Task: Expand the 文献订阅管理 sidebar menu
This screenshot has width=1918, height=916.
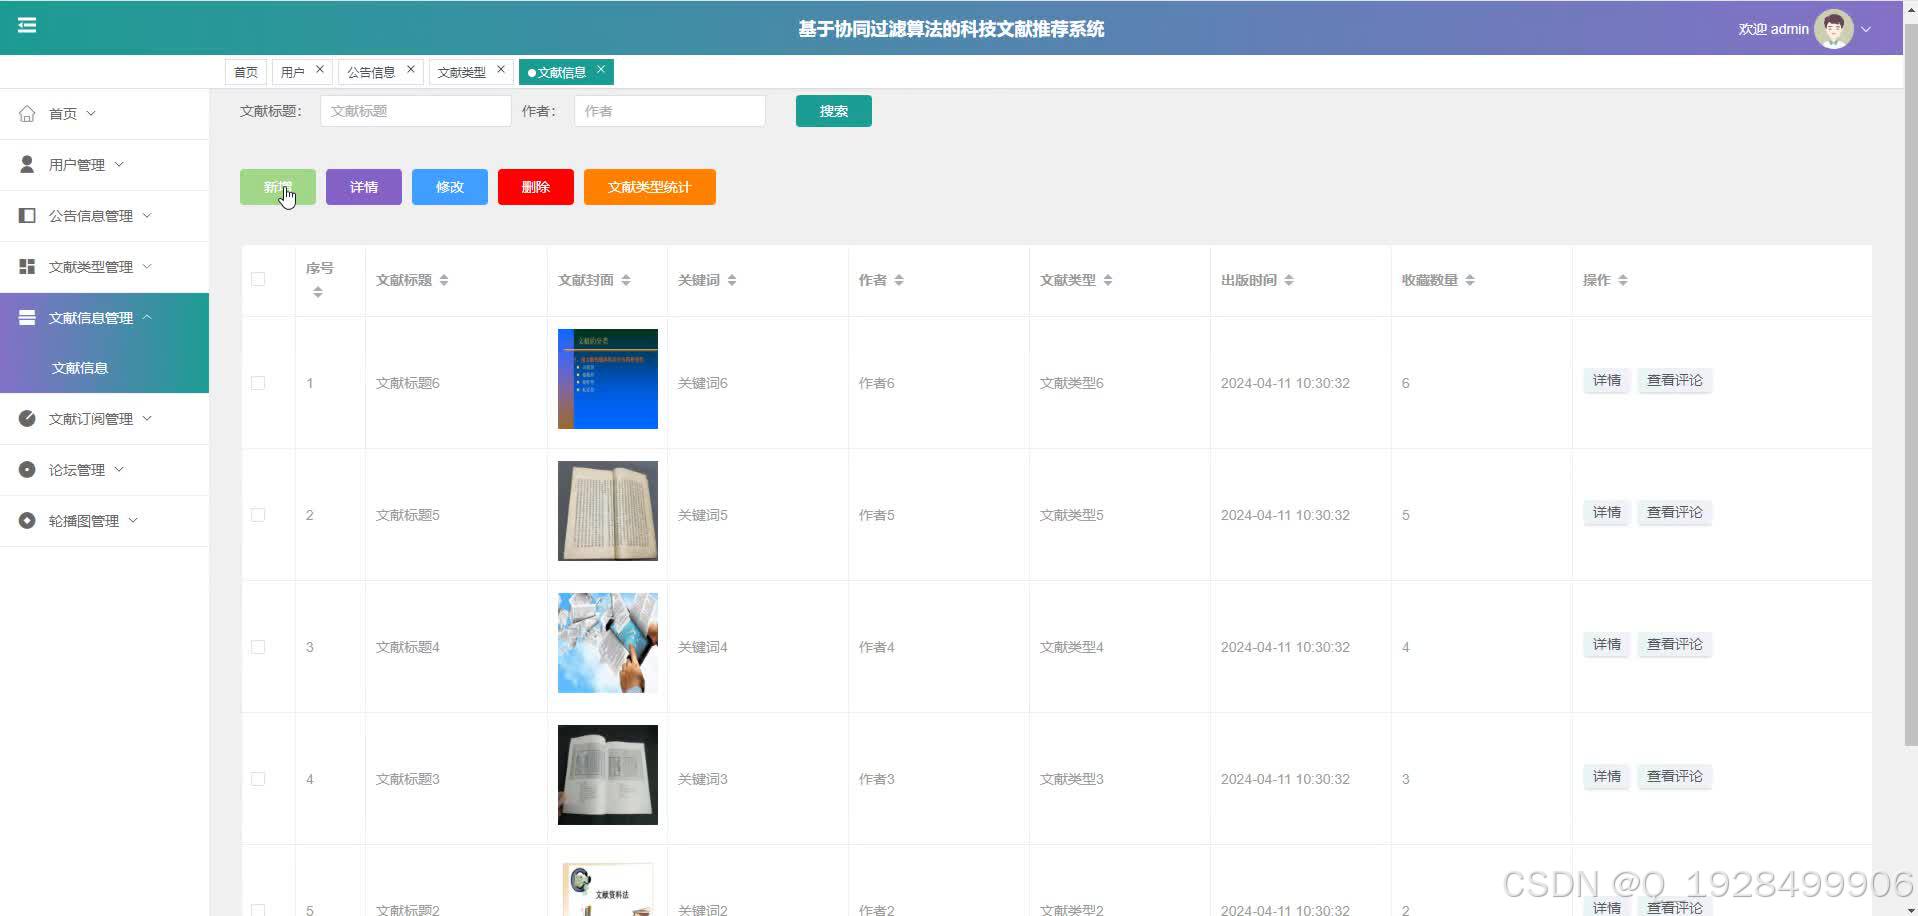Action: pos(147,418)
